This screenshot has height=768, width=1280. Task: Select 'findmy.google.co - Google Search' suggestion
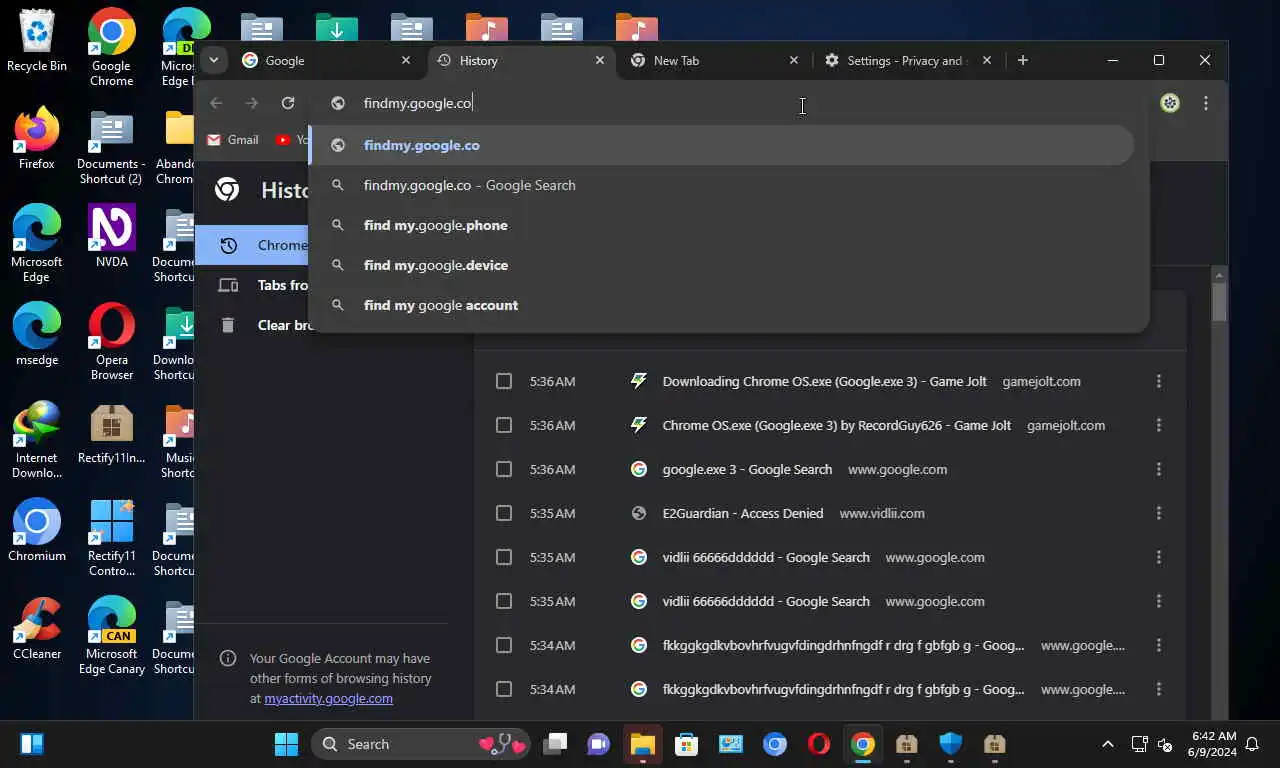tap(721, 185)
